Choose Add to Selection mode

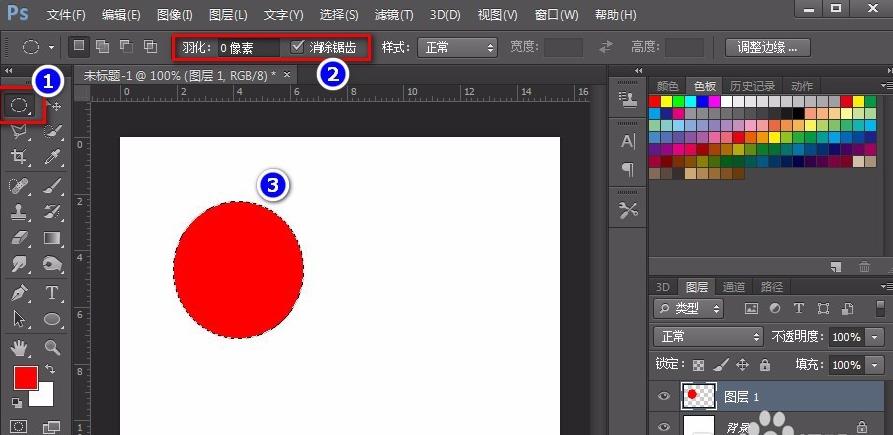click(102, 47)
